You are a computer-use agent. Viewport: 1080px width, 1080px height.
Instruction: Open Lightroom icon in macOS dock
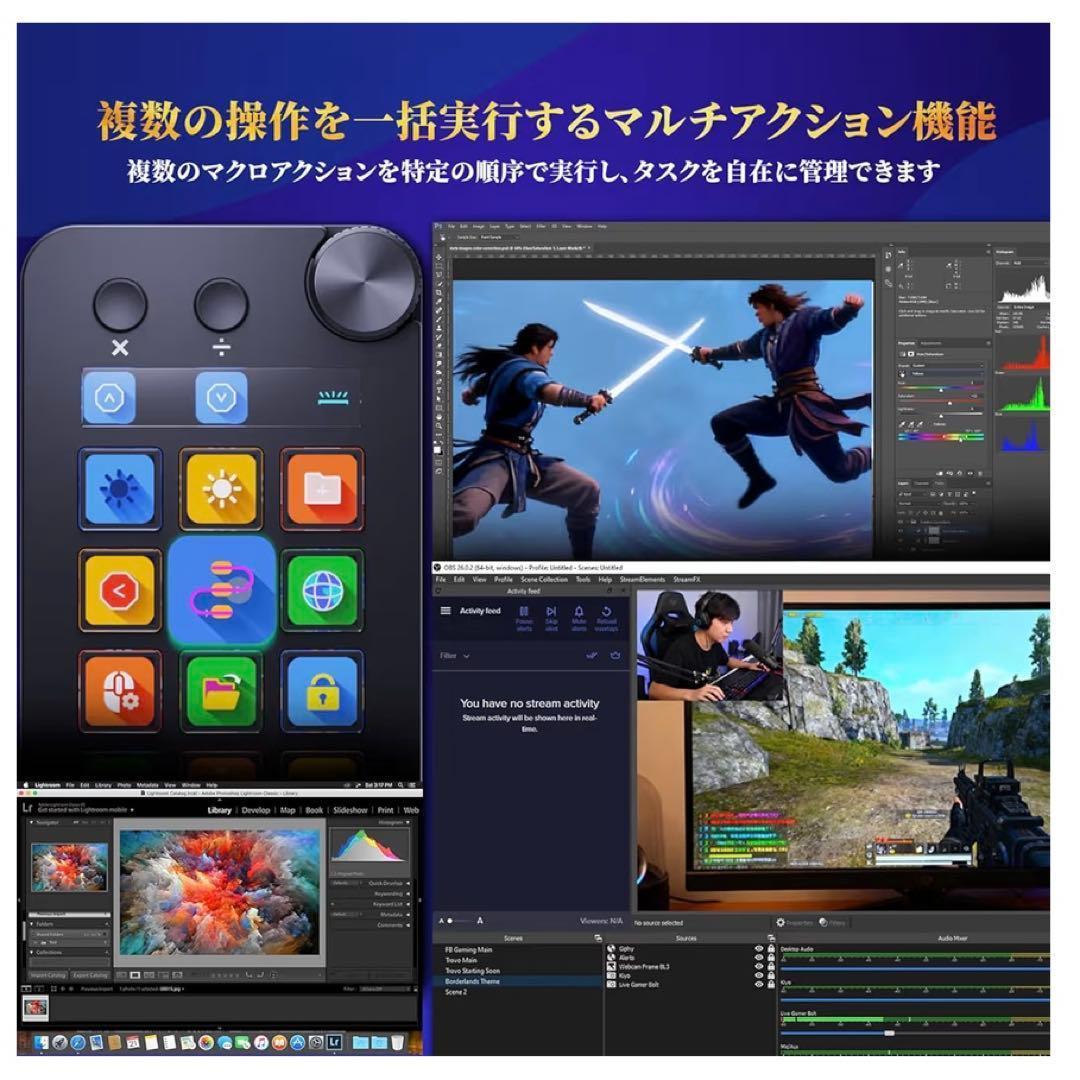(x=334, y=1043)
